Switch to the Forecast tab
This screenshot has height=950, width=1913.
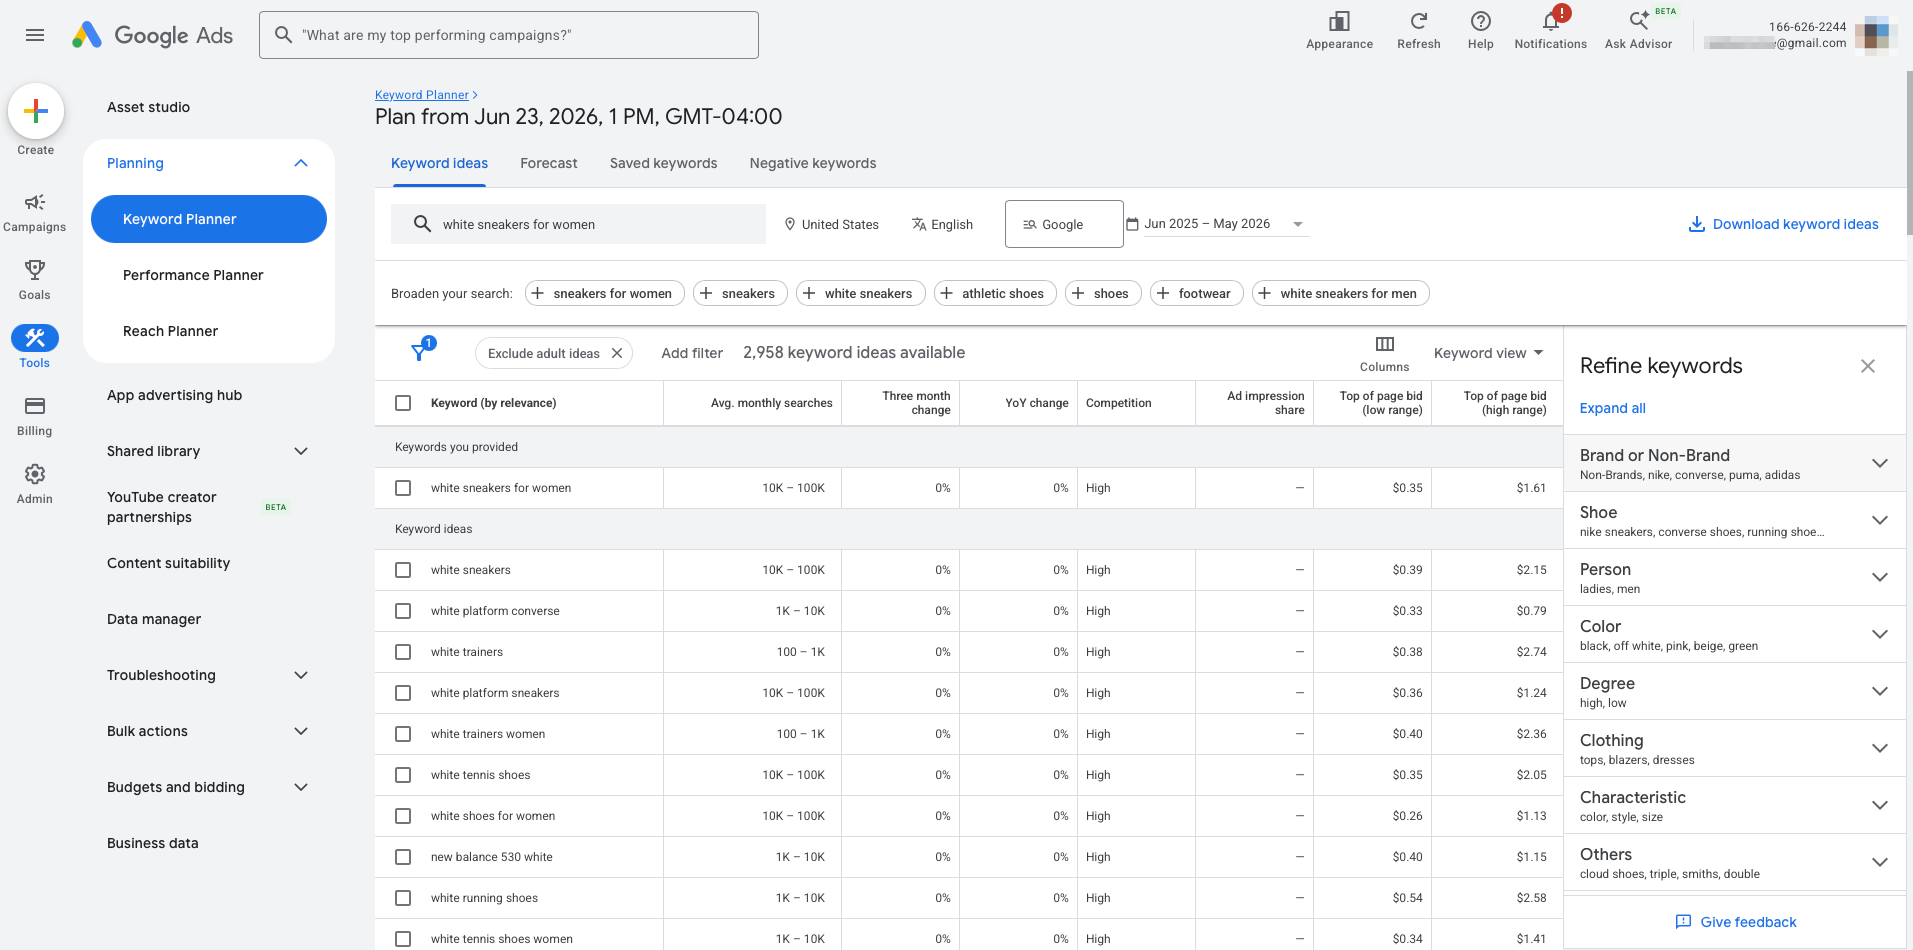tap(548, 163)
